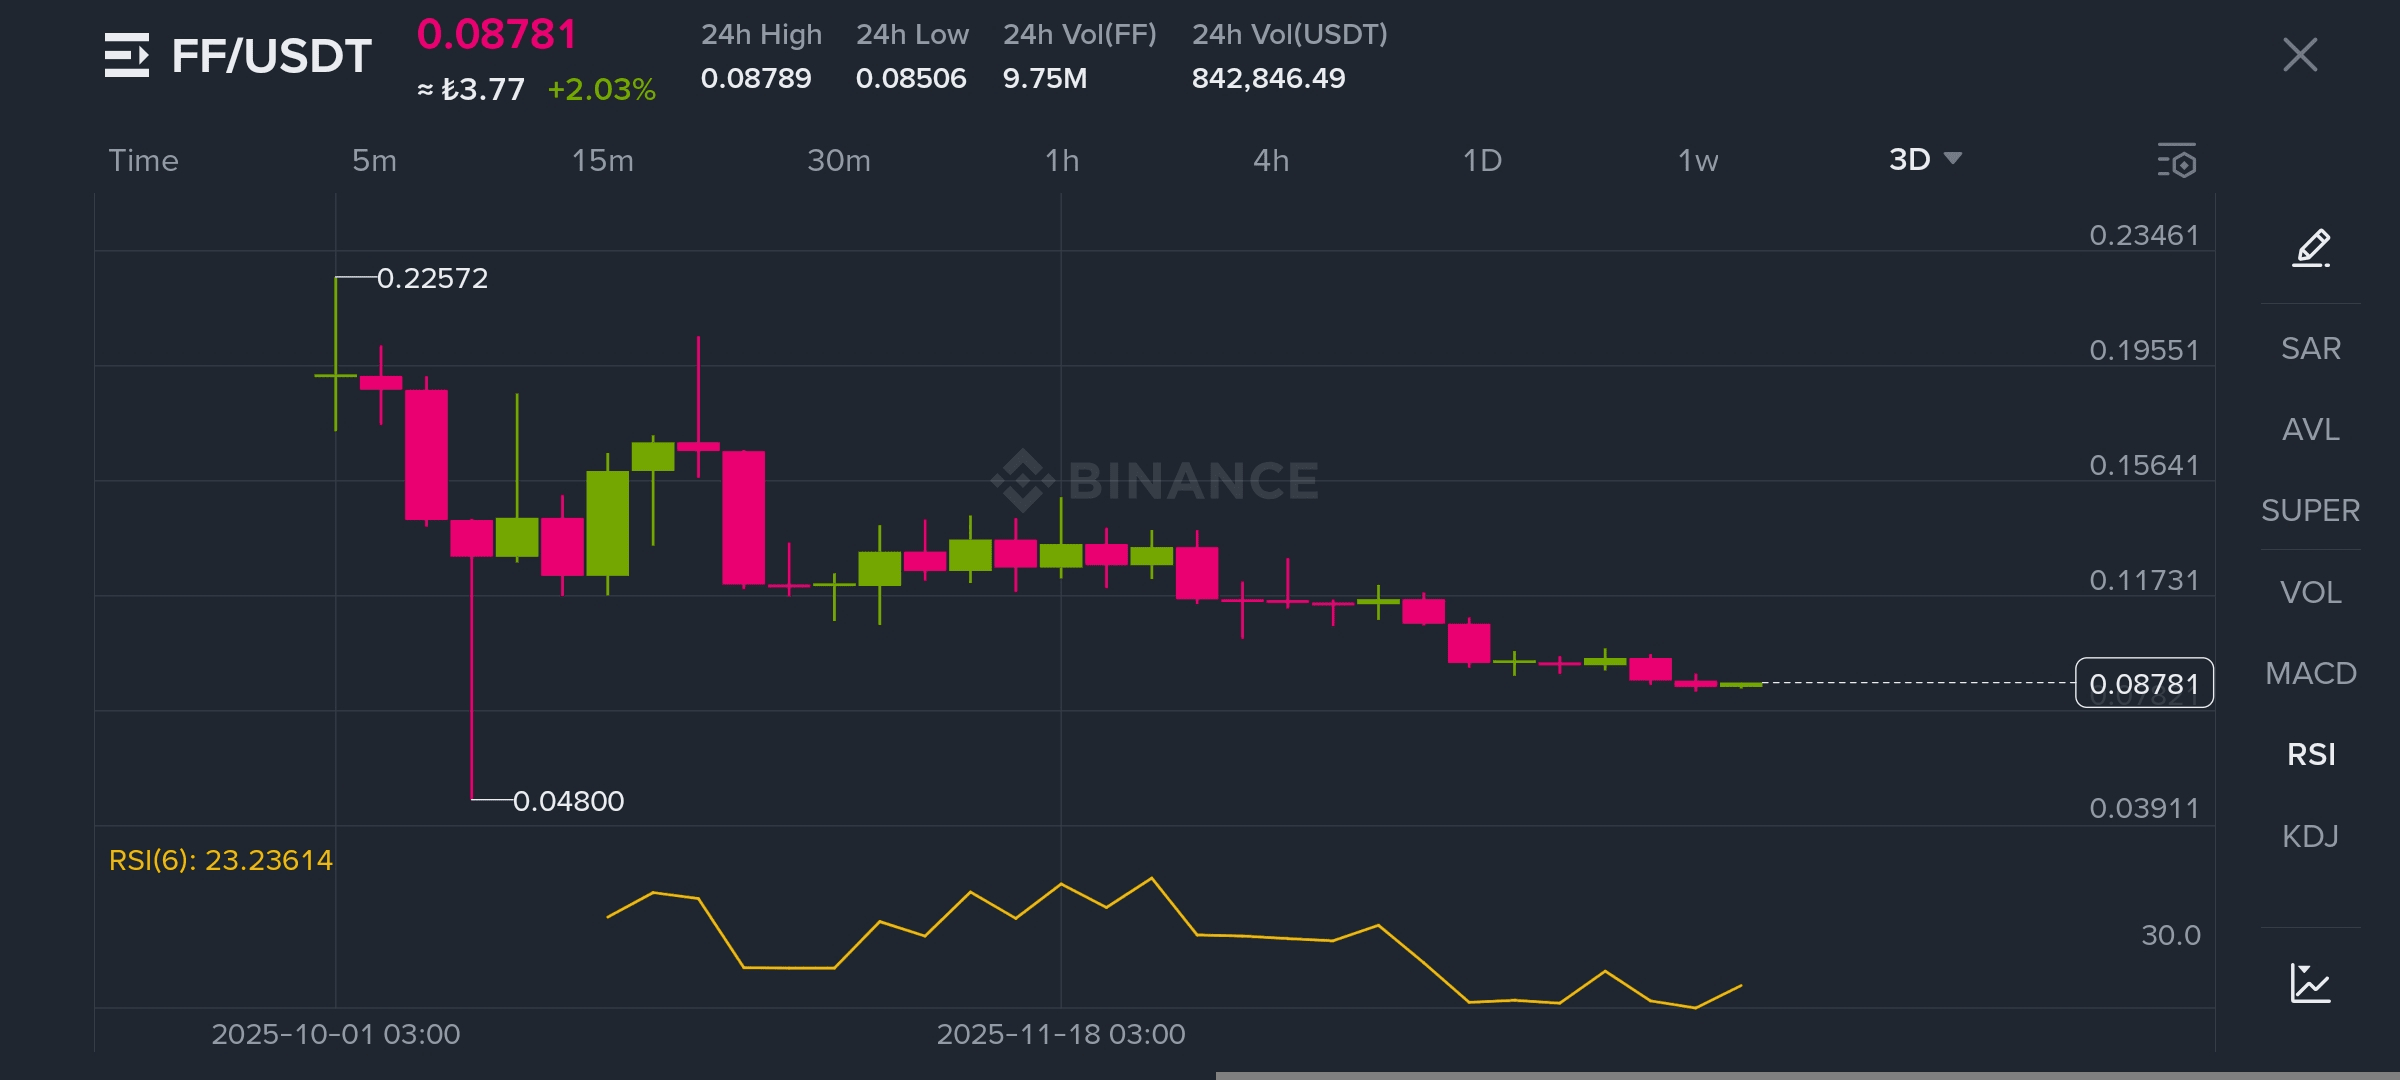Open the trading pair list menu icon
Image resolution: width=2400 pixels, height=1080 pixels.
(x=127, y=55)
